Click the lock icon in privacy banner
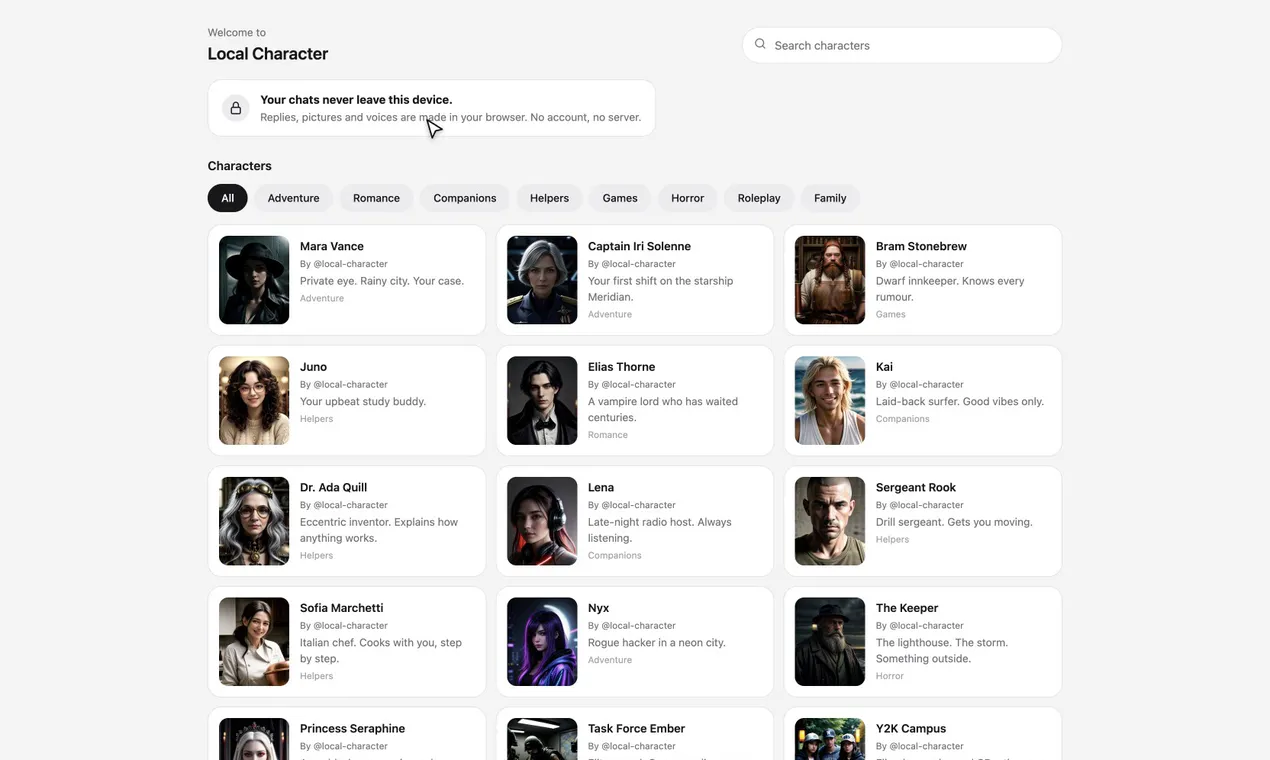1270x760 pixels. tap(236, 108)
